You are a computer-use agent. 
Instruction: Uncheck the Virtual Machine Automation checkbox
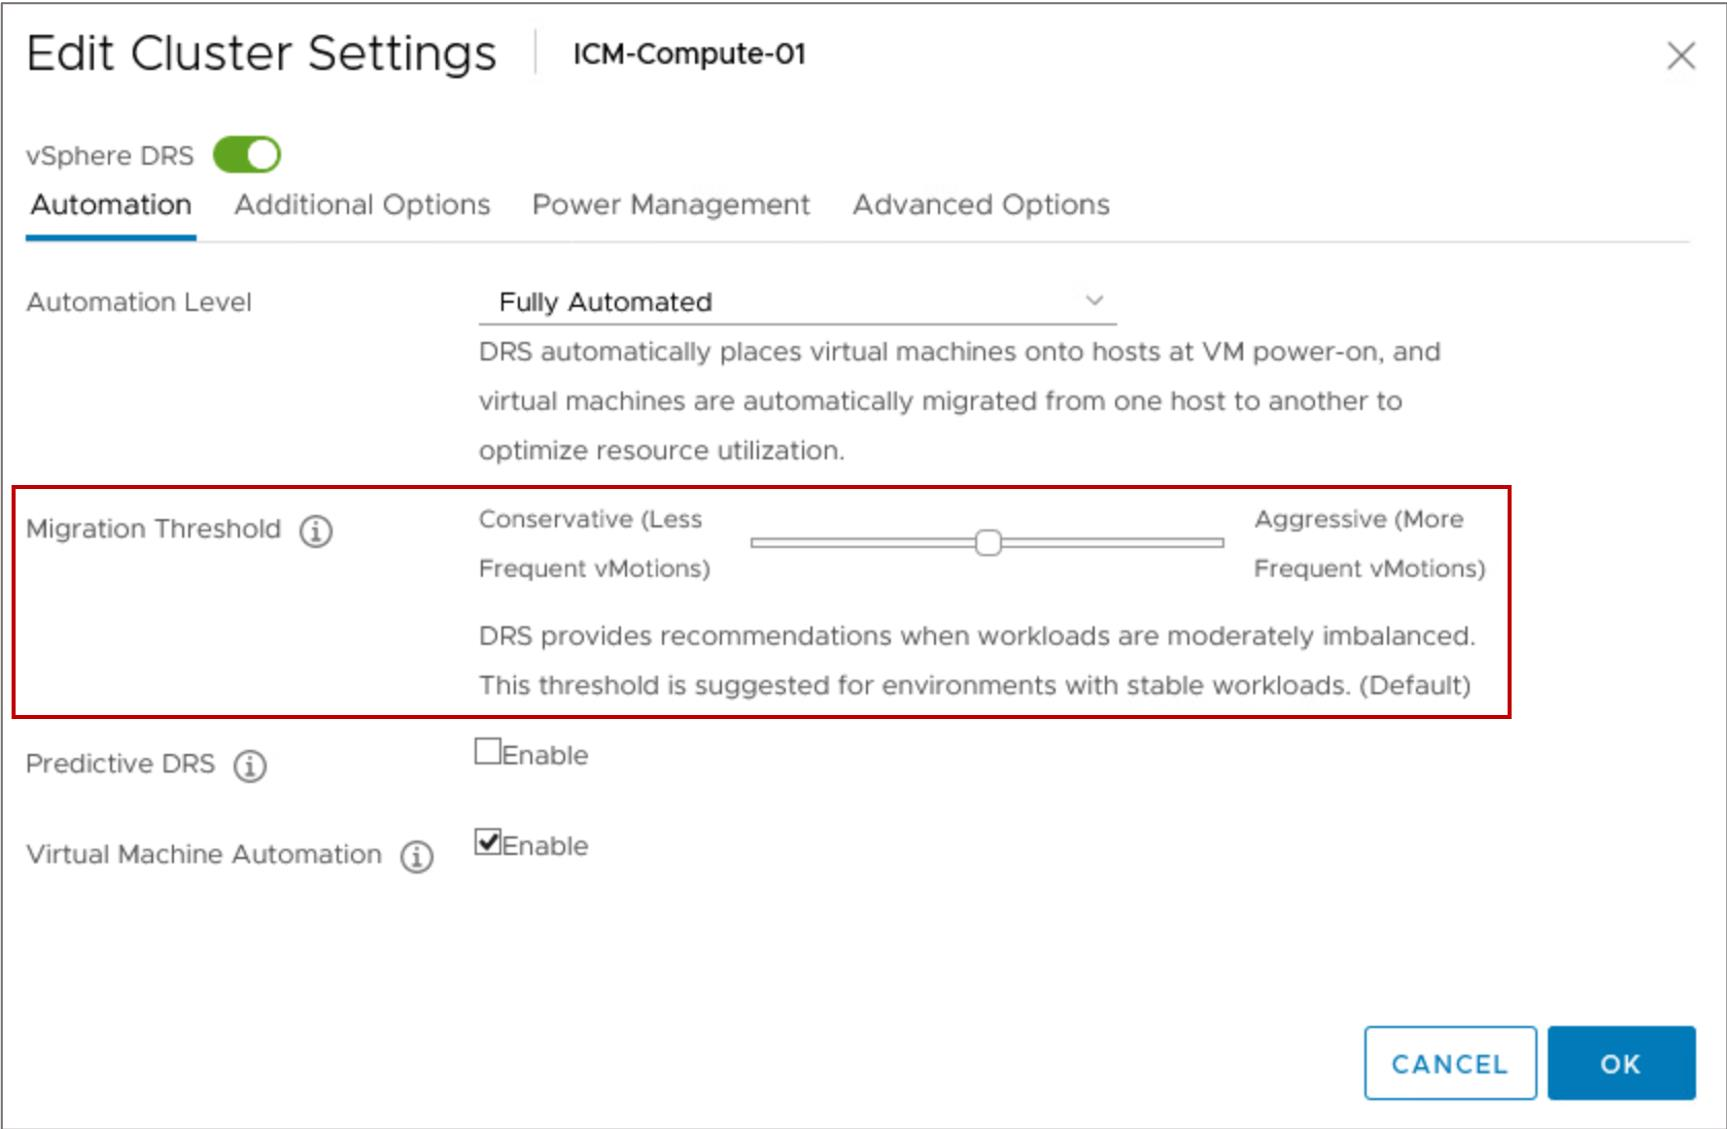click(x=488, y=842)
